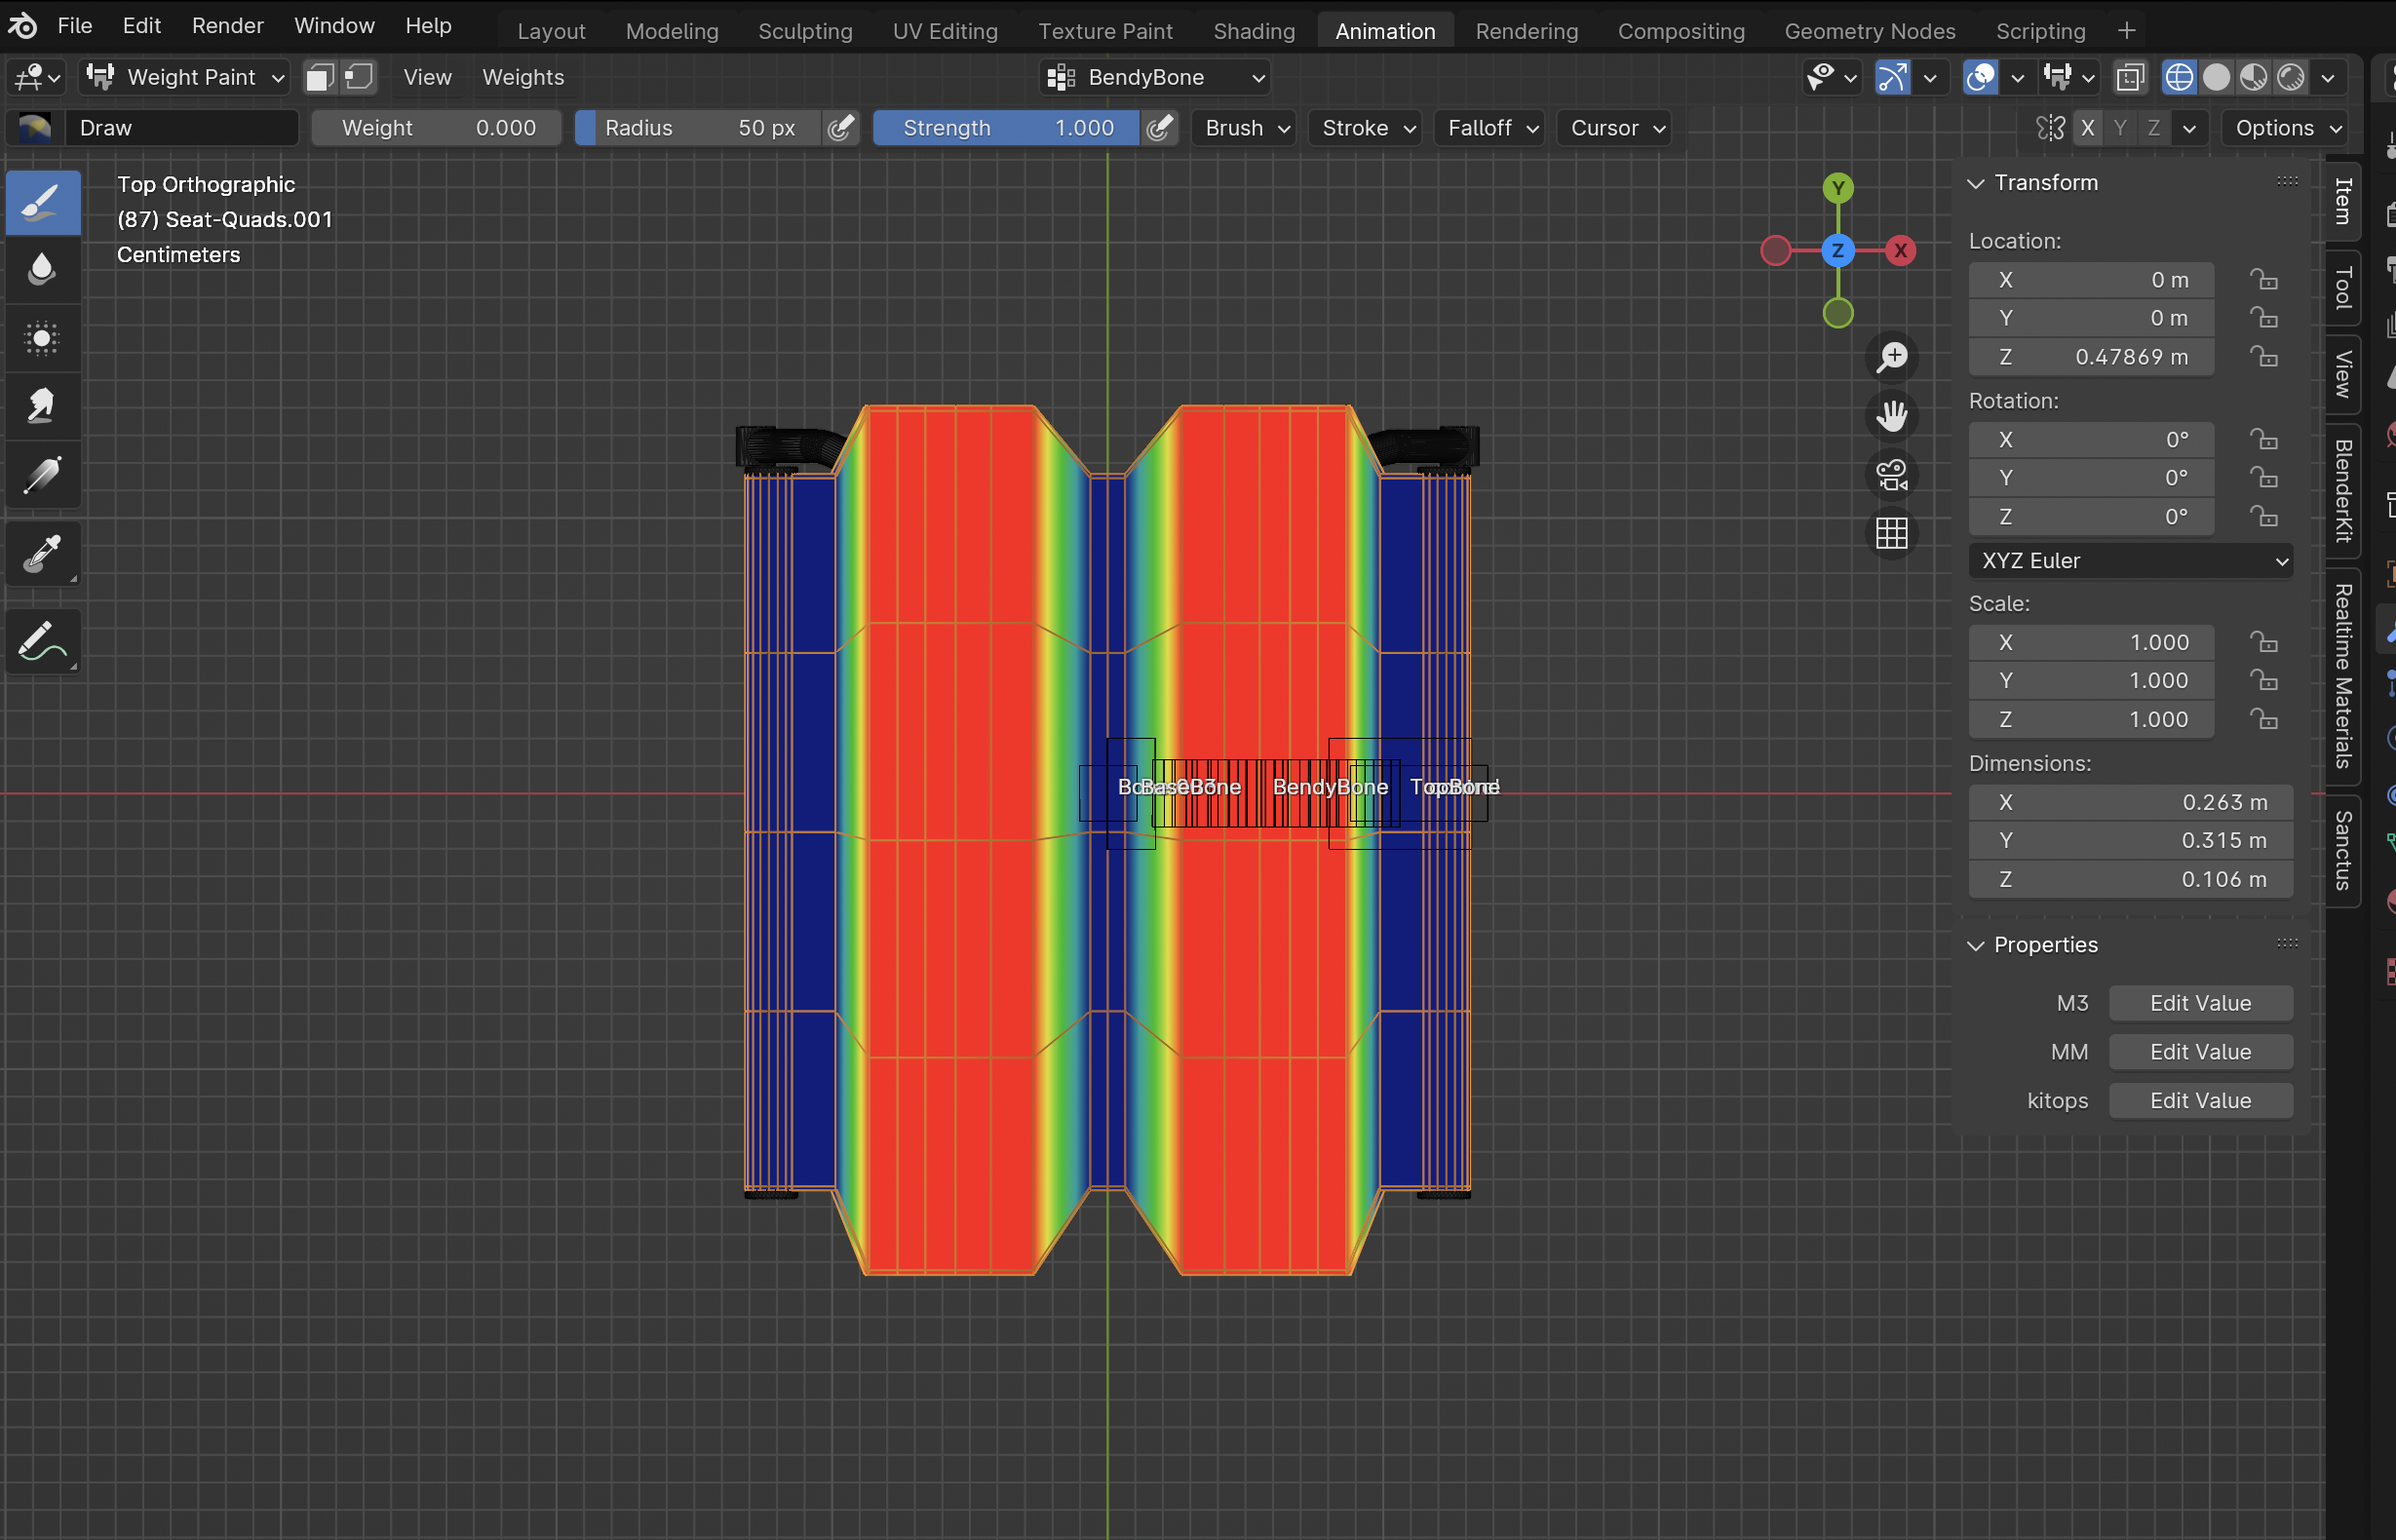This screenshot has height=1540, width=2396.
Task: Open the BendyBone vertex group dropdown
Action: click(1155, 77)
